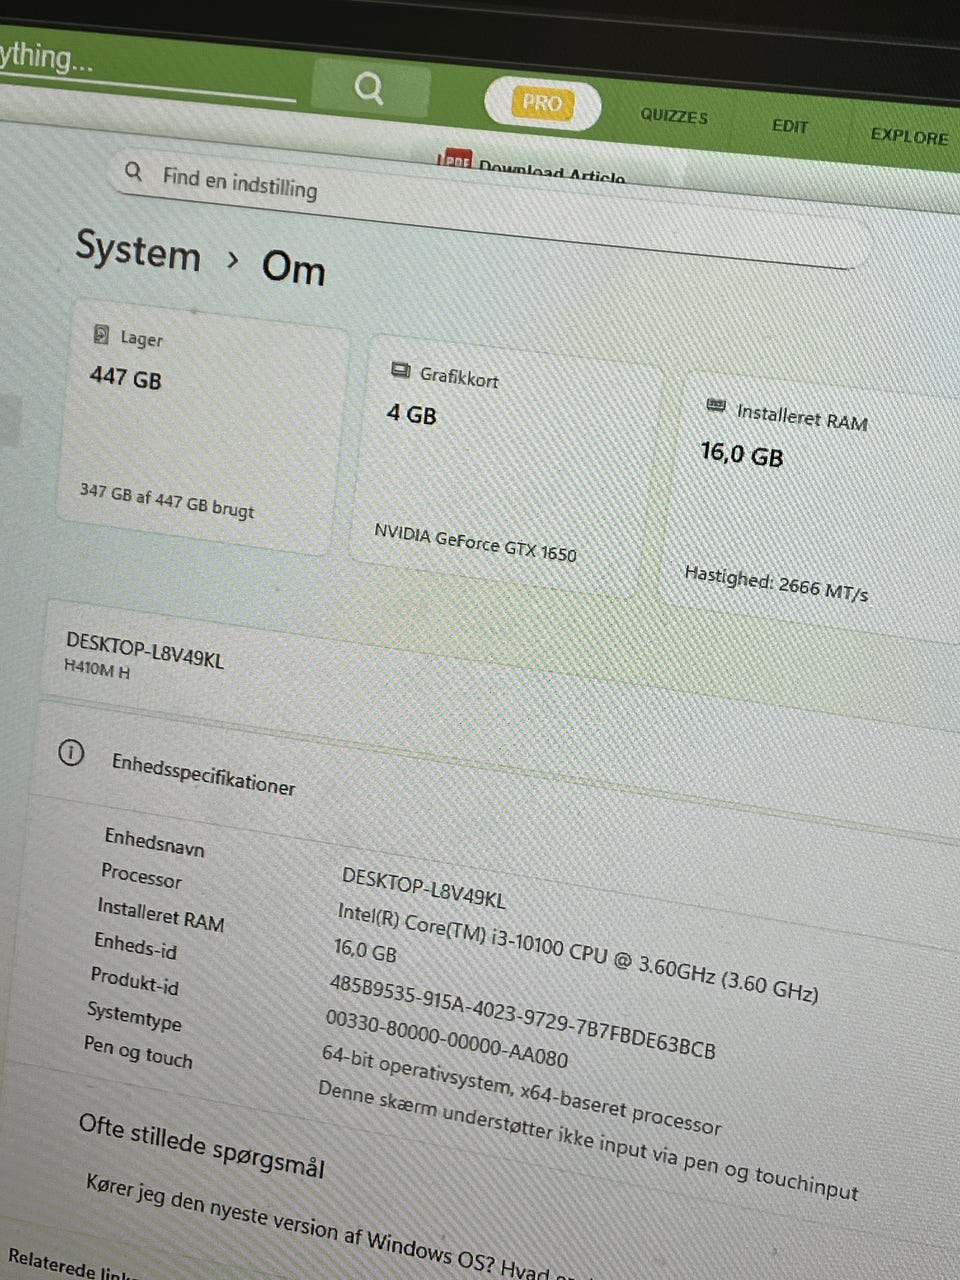The height and width of the screenshot is (1280, 960).
Task: Select the '16,0 GB' RAM value in card
Action: pyautogui.click(x=741, y=455)
